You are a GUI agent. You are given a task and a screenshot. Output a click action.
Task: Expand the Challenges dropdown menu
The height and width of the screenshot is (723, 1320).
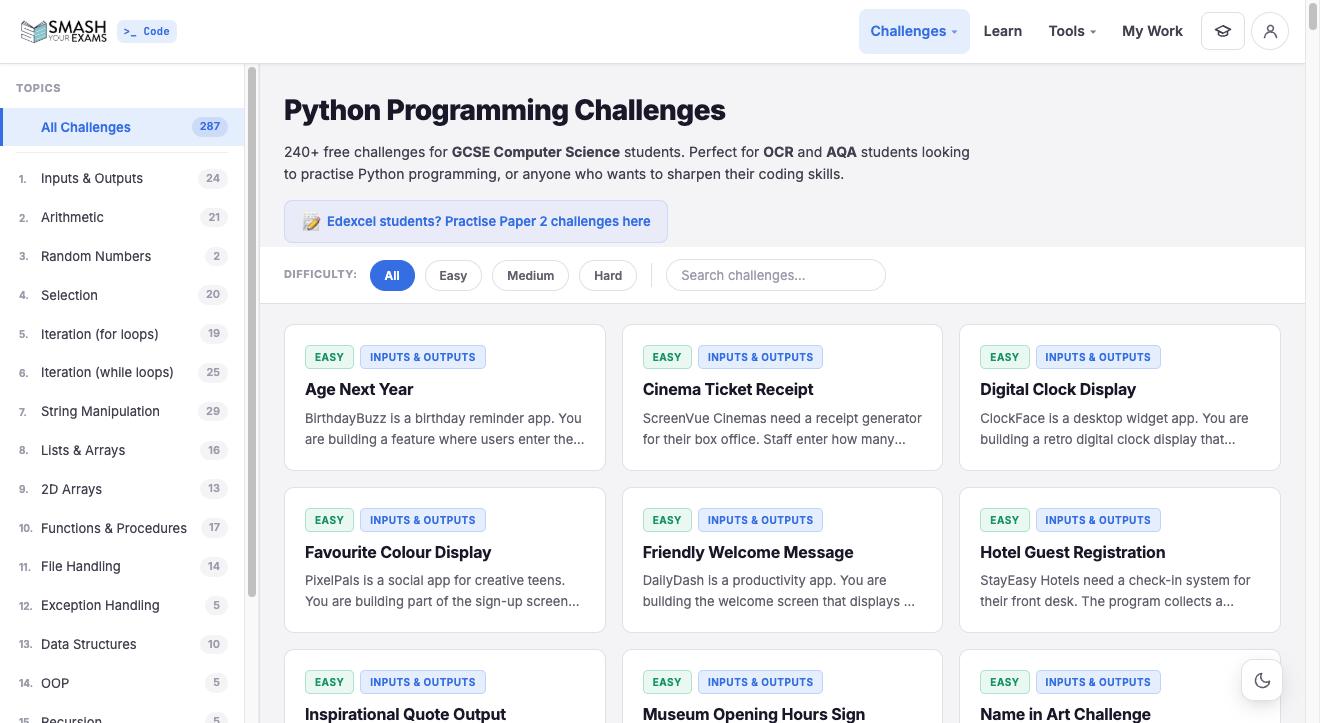pos(914,31)
